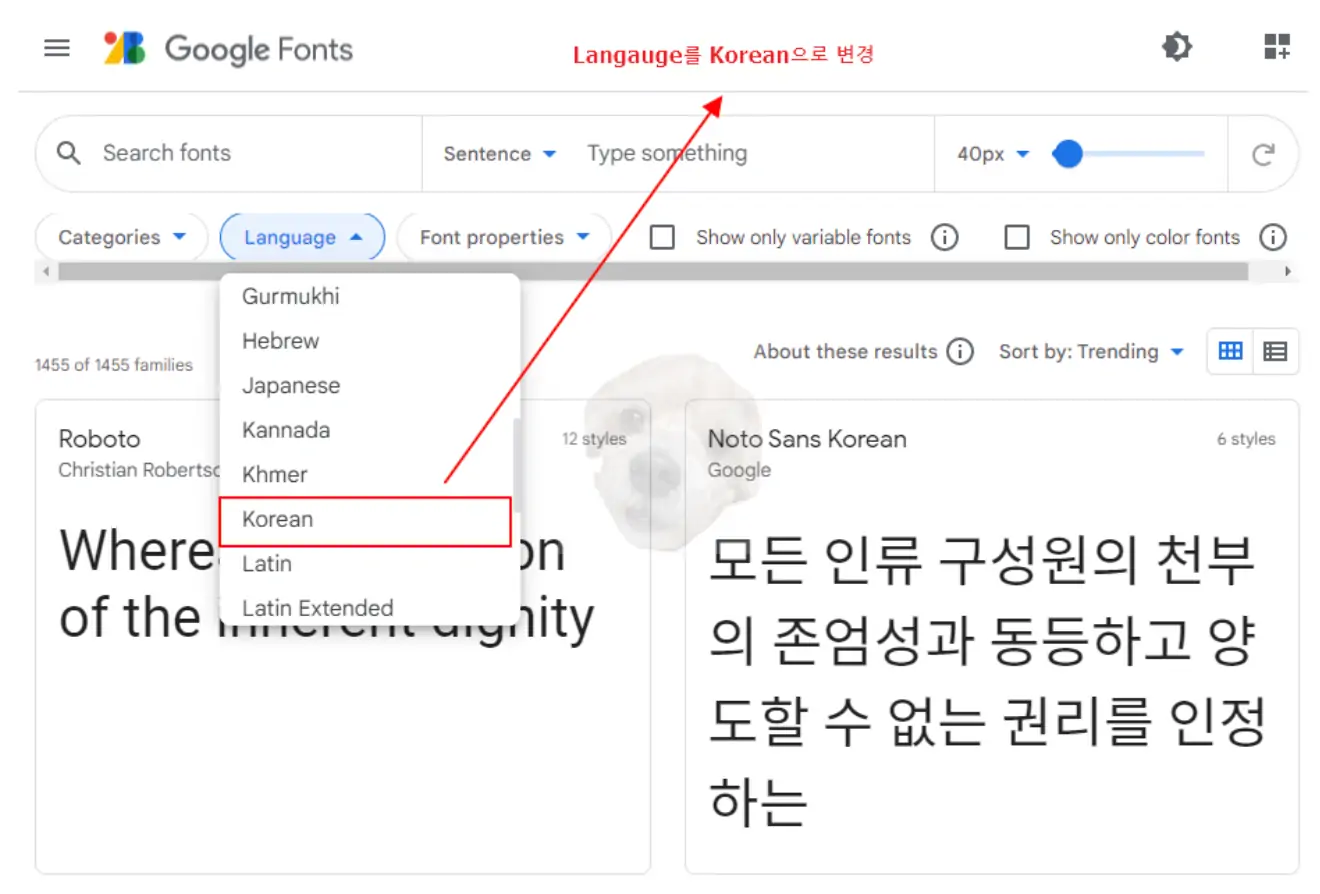This screenshot has width=1320, height=894.
Task: Click the Type something input field
Action: click(666, 153)
